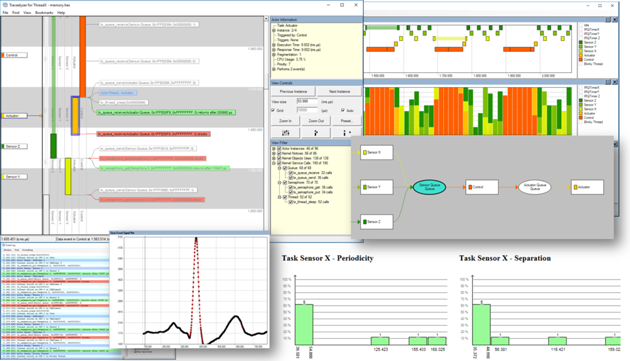Select the Actuator Queue ellipse node
Viewport: 630px width, 361px height.
[x=535, y=187]
